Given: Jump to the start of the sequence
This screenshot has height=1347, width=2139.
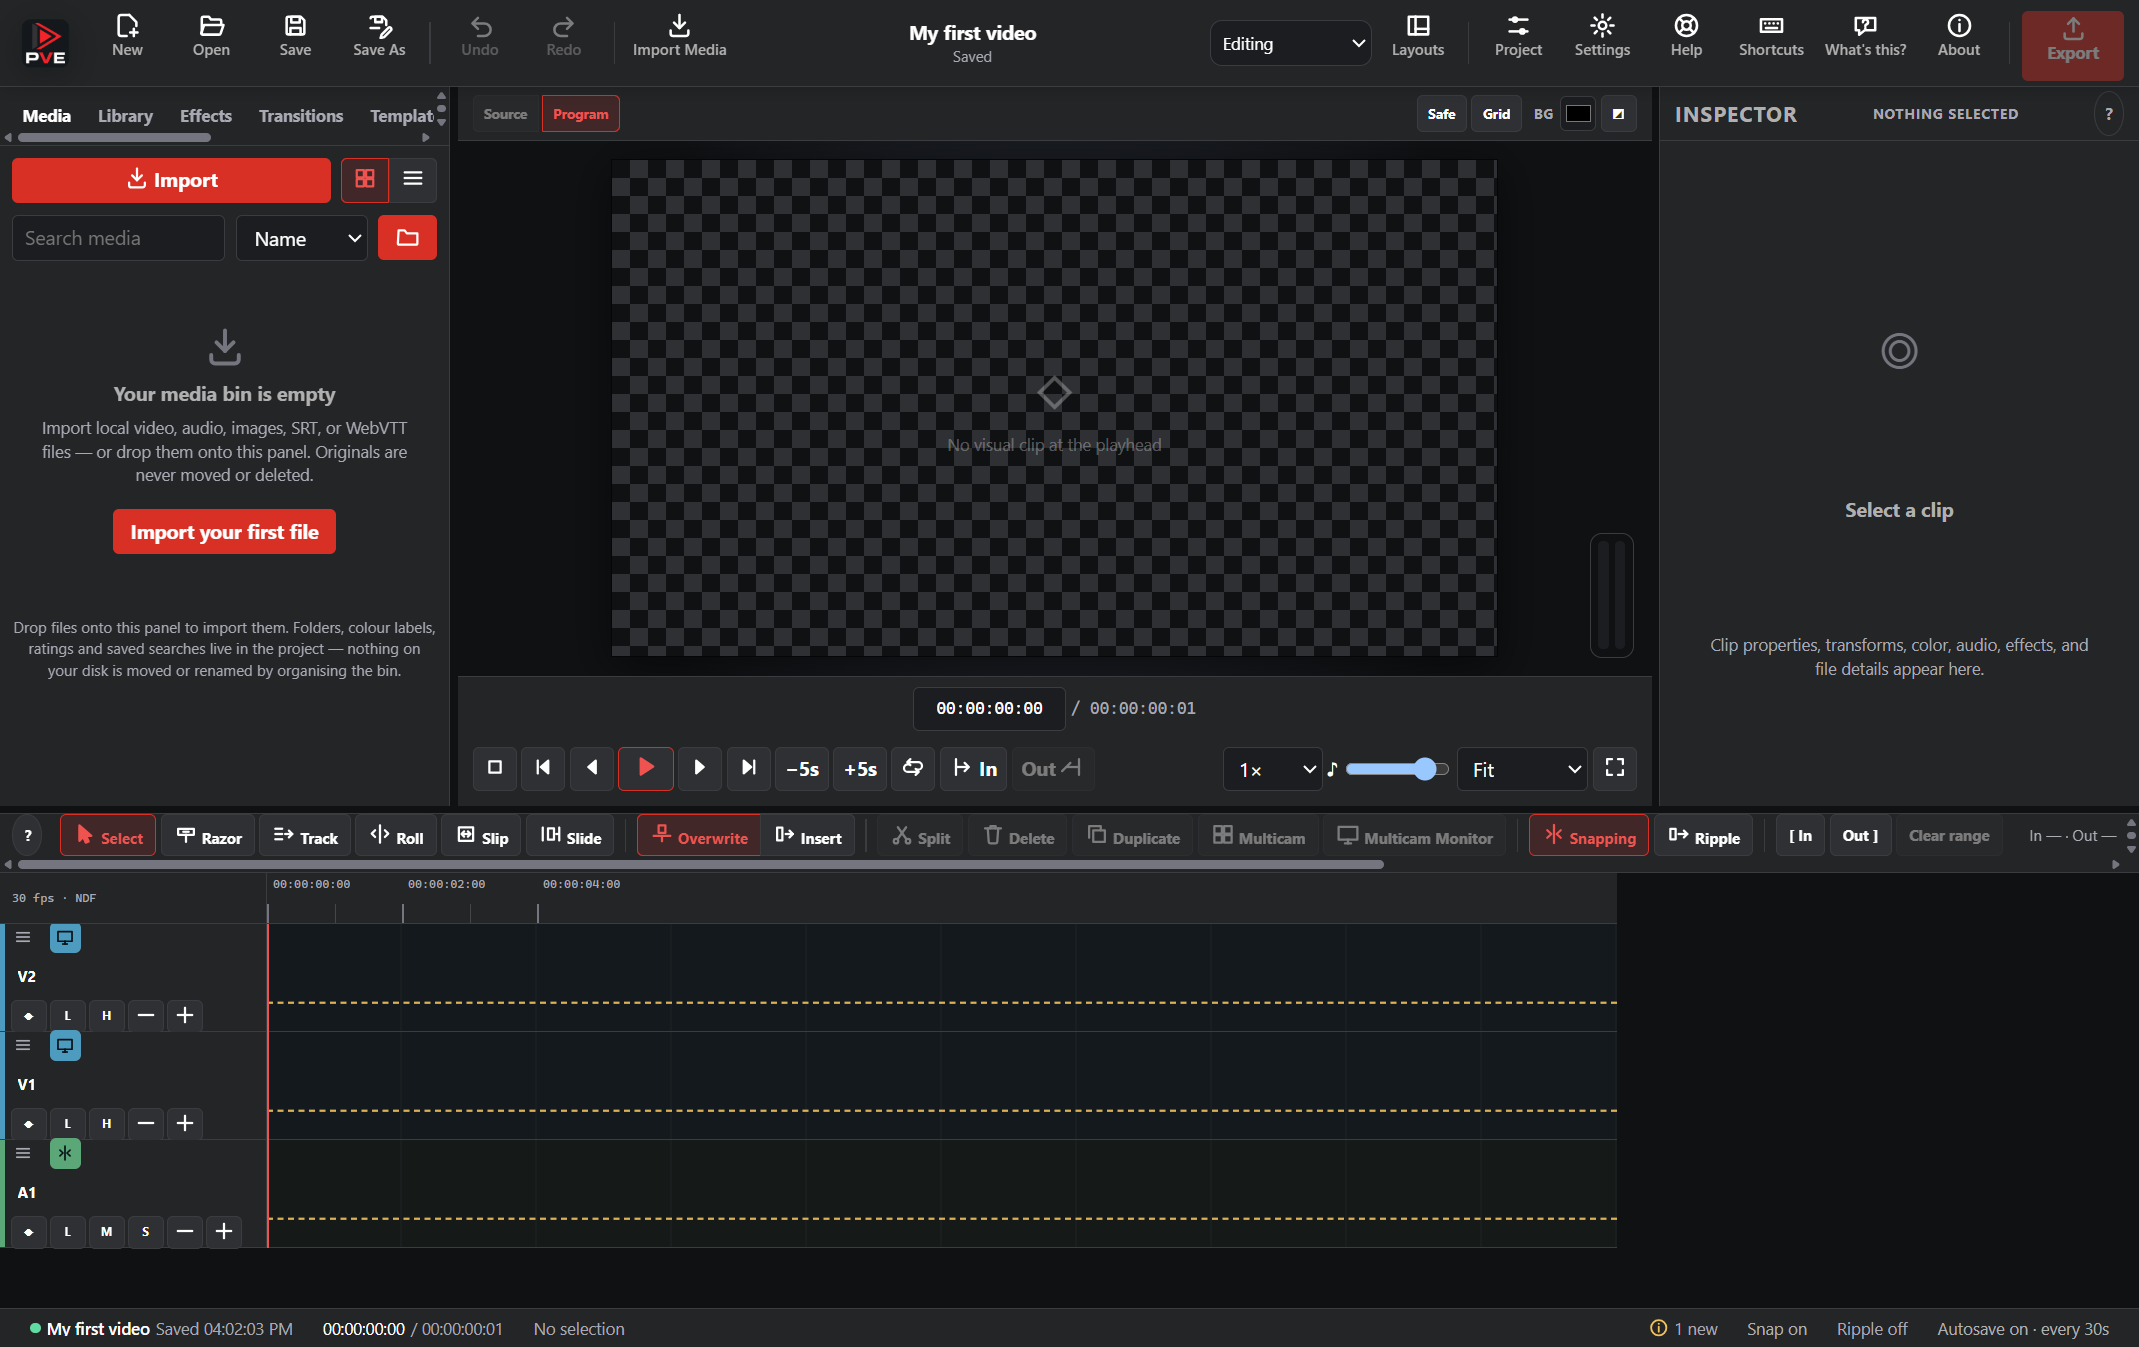Looking at the screenshot, I should point(543,768).
